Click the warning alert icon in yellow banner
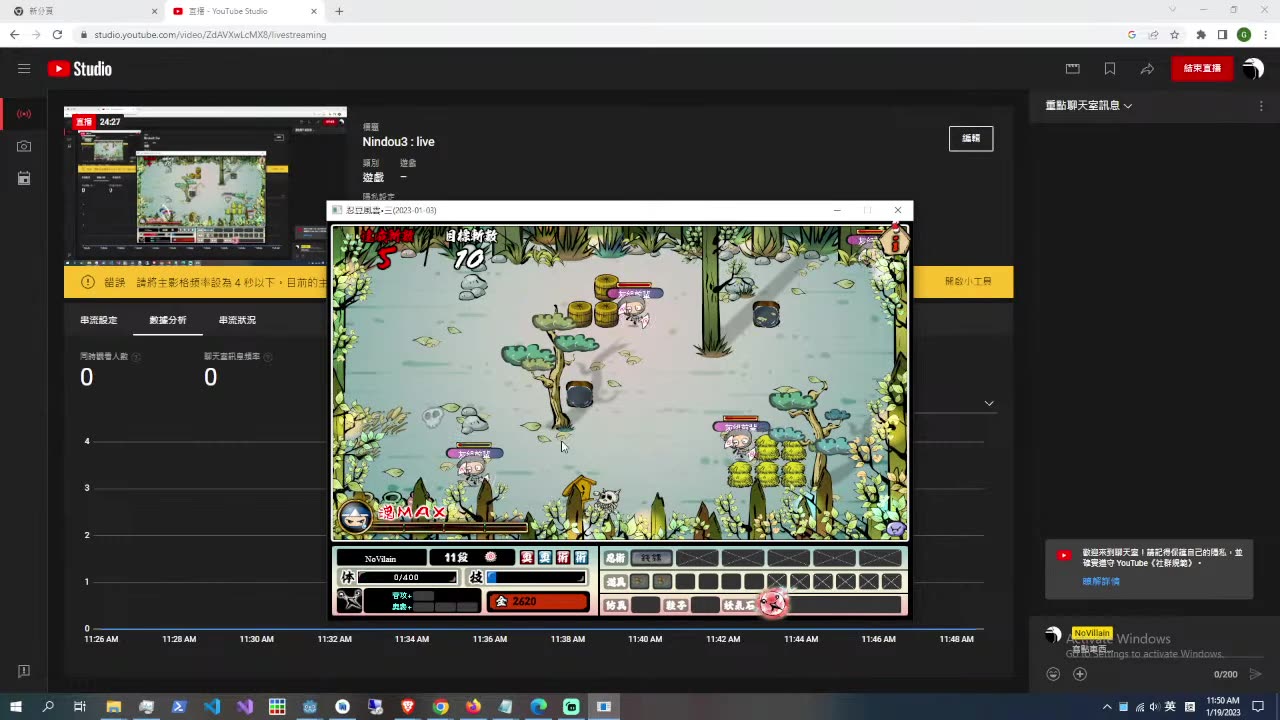This screenshot has height=720, width=1280. click(88, 282)
